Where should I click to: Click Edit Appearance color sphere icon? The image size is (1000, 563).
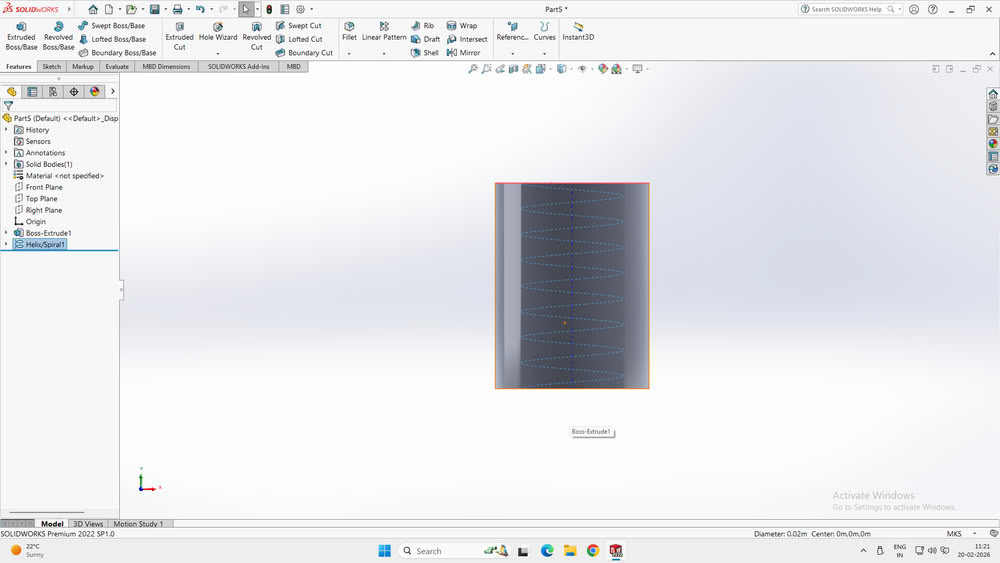pos(603,69)
